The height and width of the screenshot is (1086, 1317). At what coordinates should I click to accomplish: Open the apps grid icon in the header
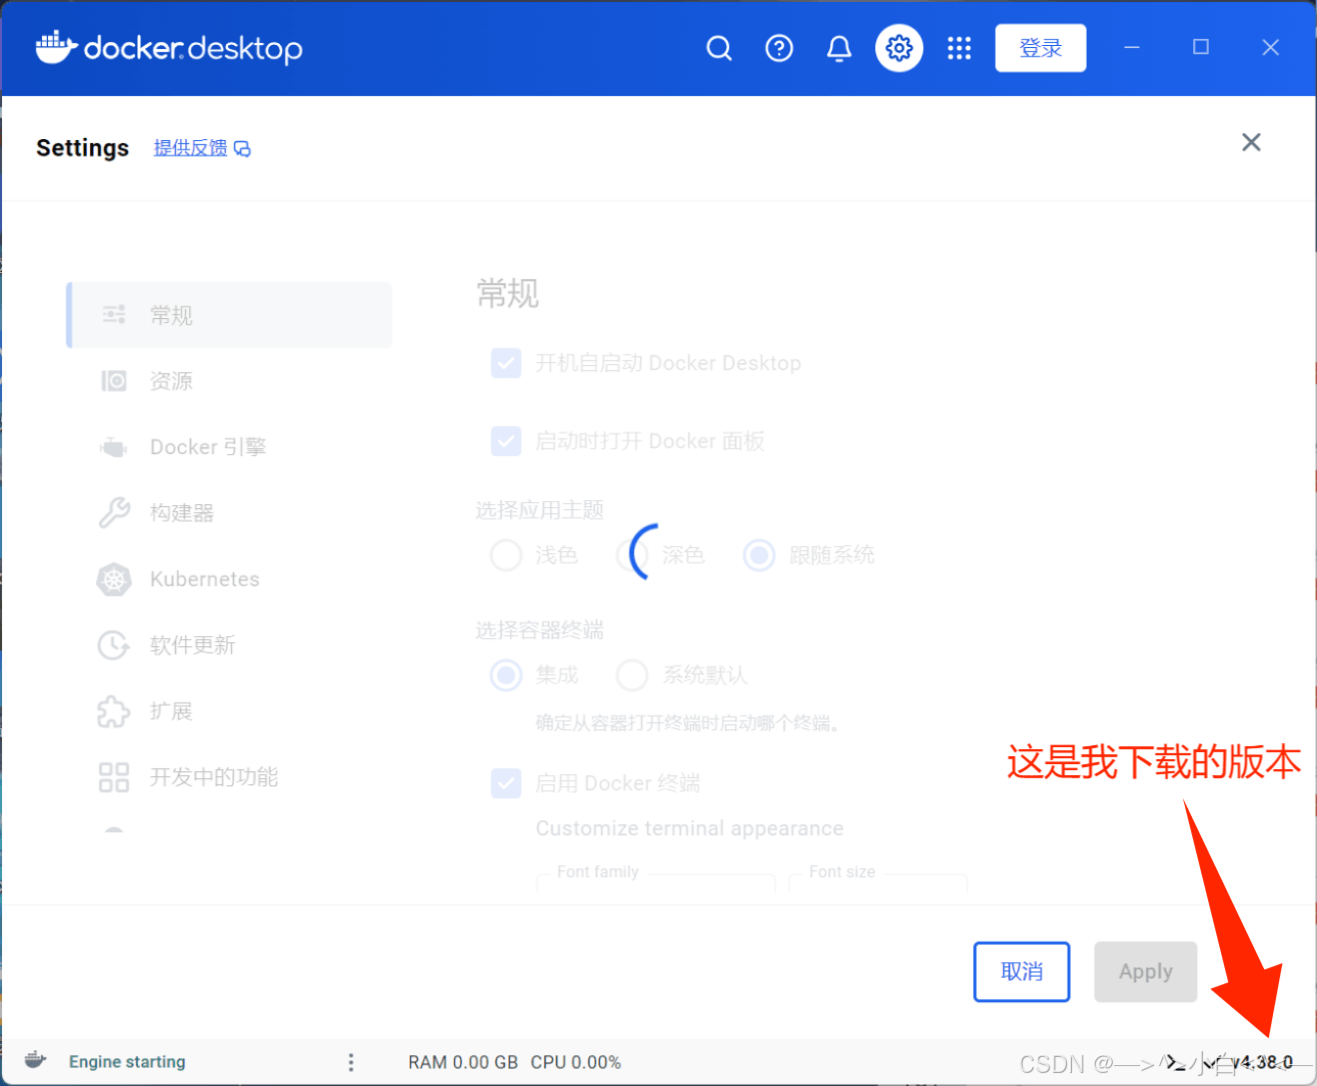tap(959, 47)
